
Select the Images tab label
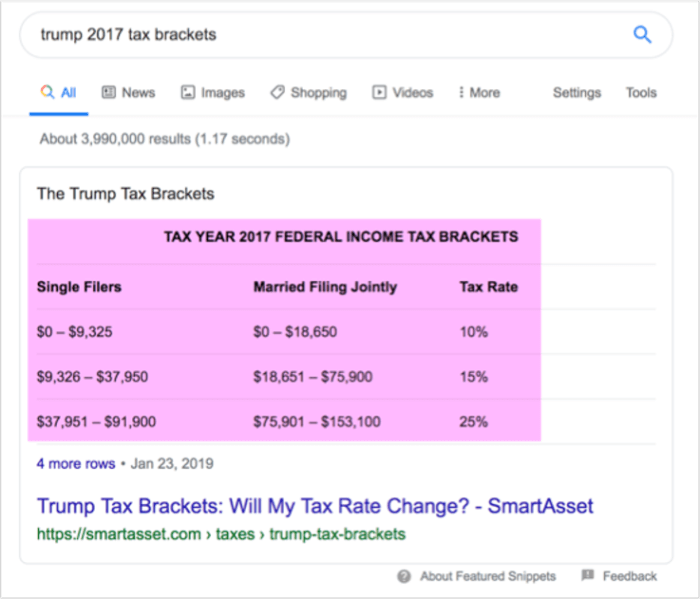222,92
